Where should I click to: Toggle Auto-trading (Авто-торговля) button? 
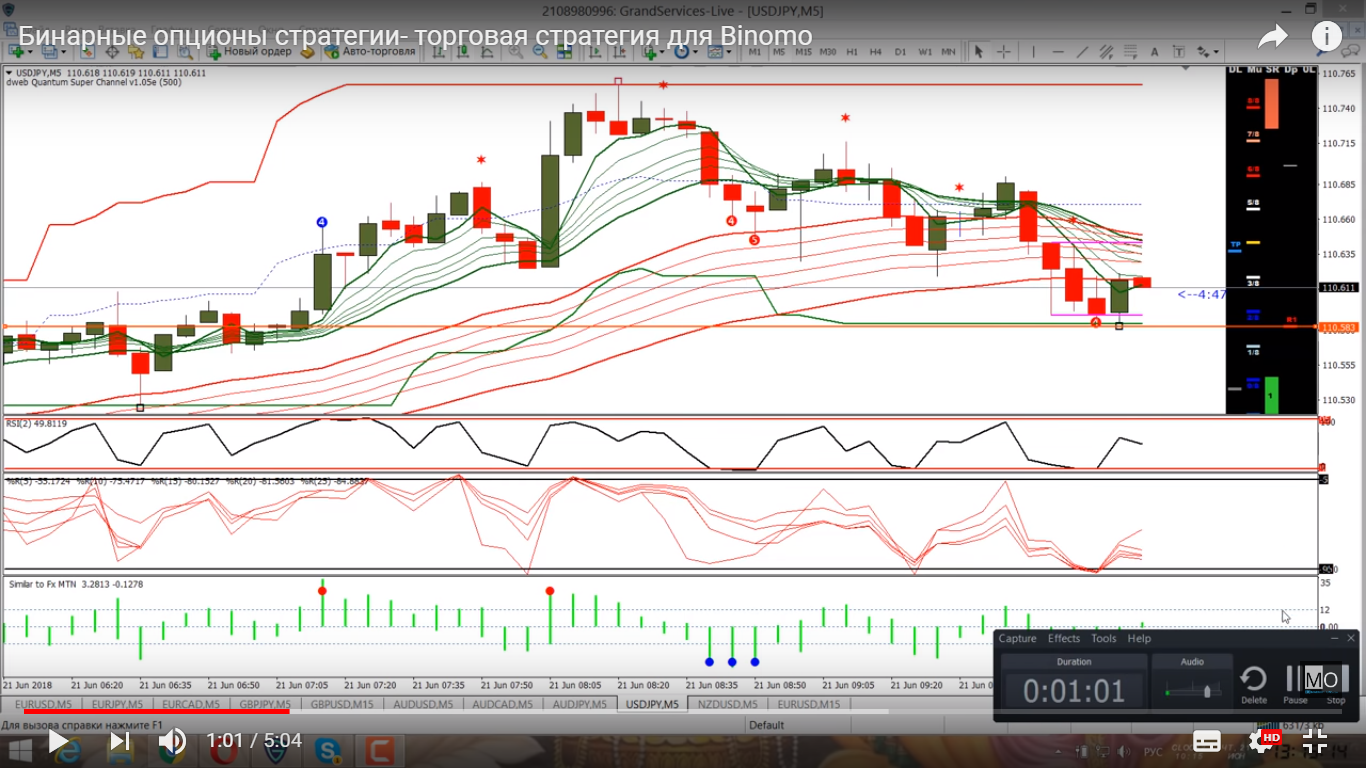(370, 51)
